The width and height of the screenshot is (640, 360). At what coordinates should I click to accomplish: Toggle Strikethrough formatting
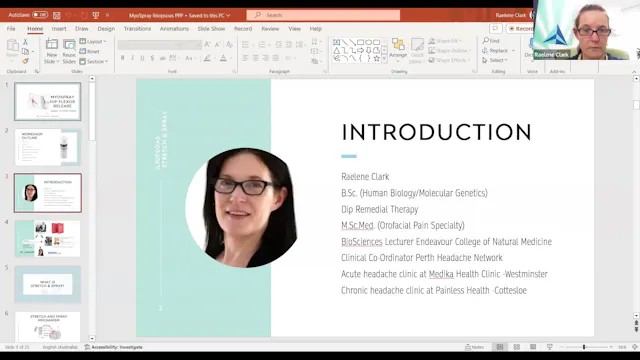162,58
